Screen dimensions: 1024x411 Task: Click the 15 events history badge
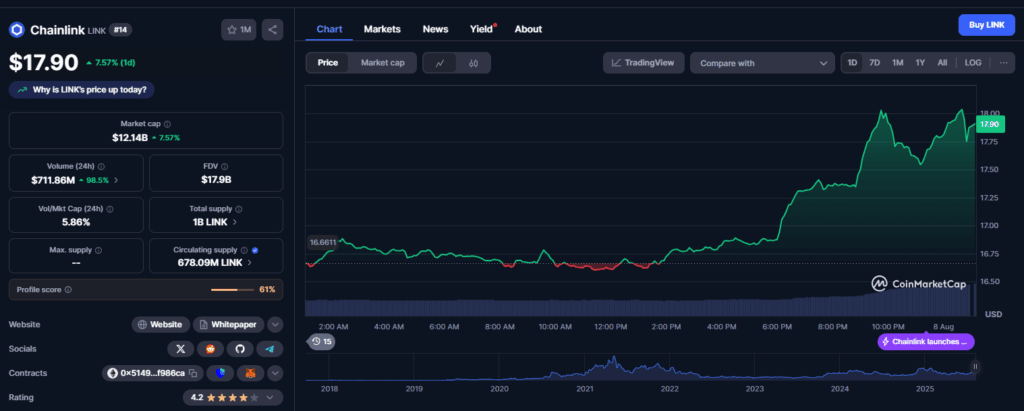[321, 341]
